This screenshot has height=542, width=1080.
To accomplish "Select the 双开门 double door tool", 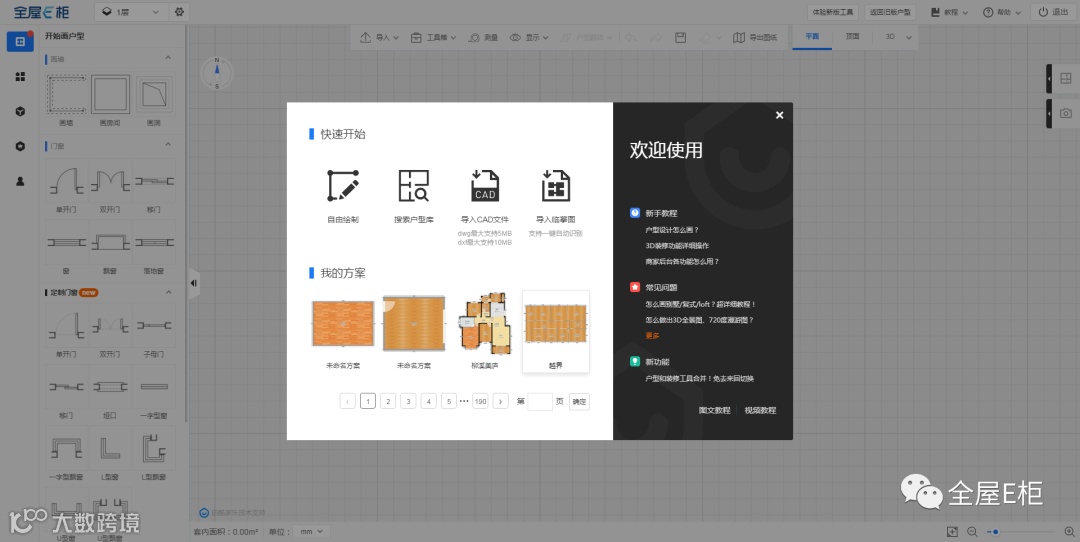I will click(x=110, y=187).
